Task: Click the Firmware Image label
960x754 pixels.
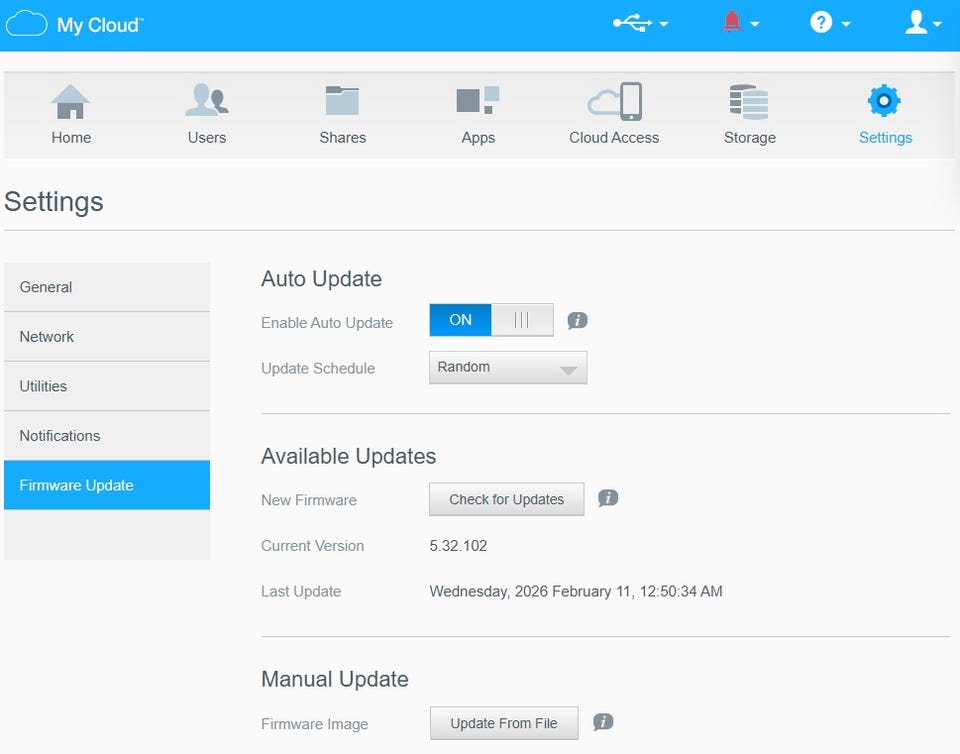Action: [x=315, y=725]
